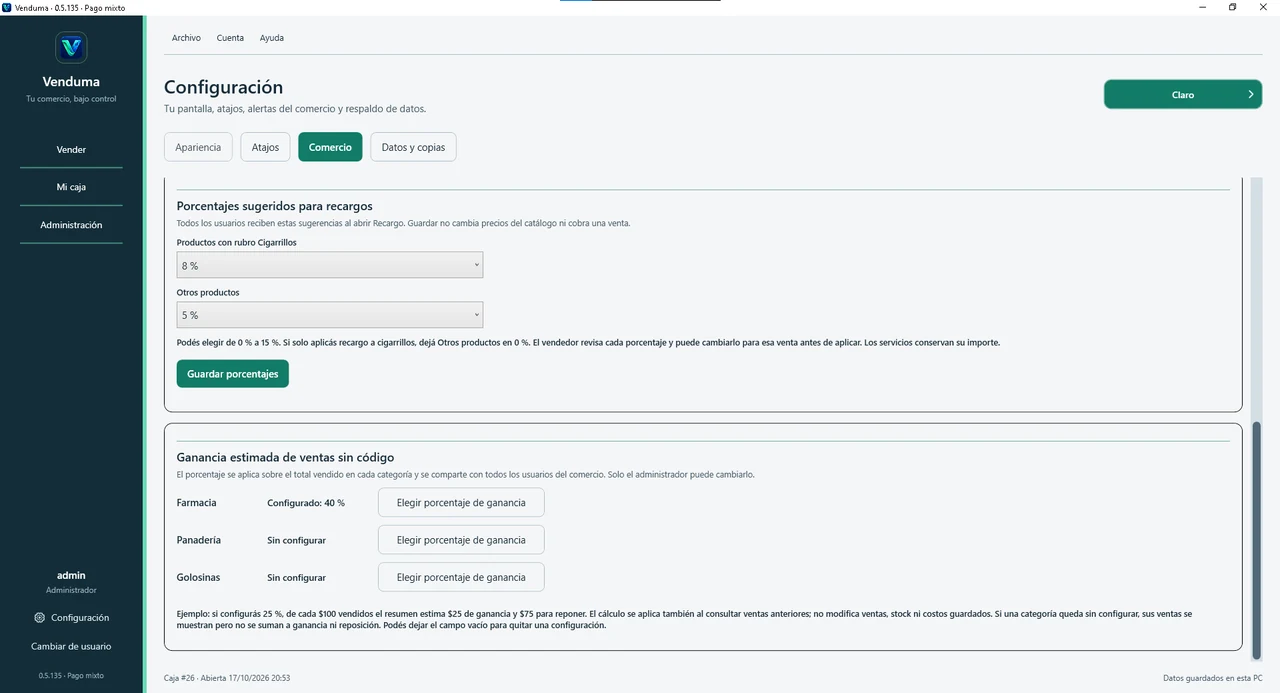Click Cambiar de usuario

click(71, 646)
